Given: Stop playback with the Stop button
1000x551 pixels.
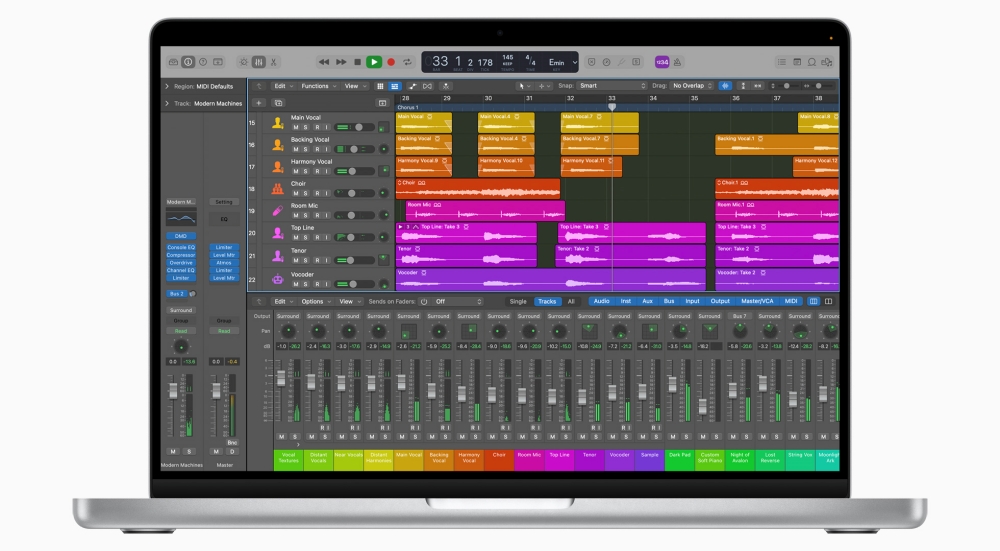Looking at the screenshot, I should (358, 62).
